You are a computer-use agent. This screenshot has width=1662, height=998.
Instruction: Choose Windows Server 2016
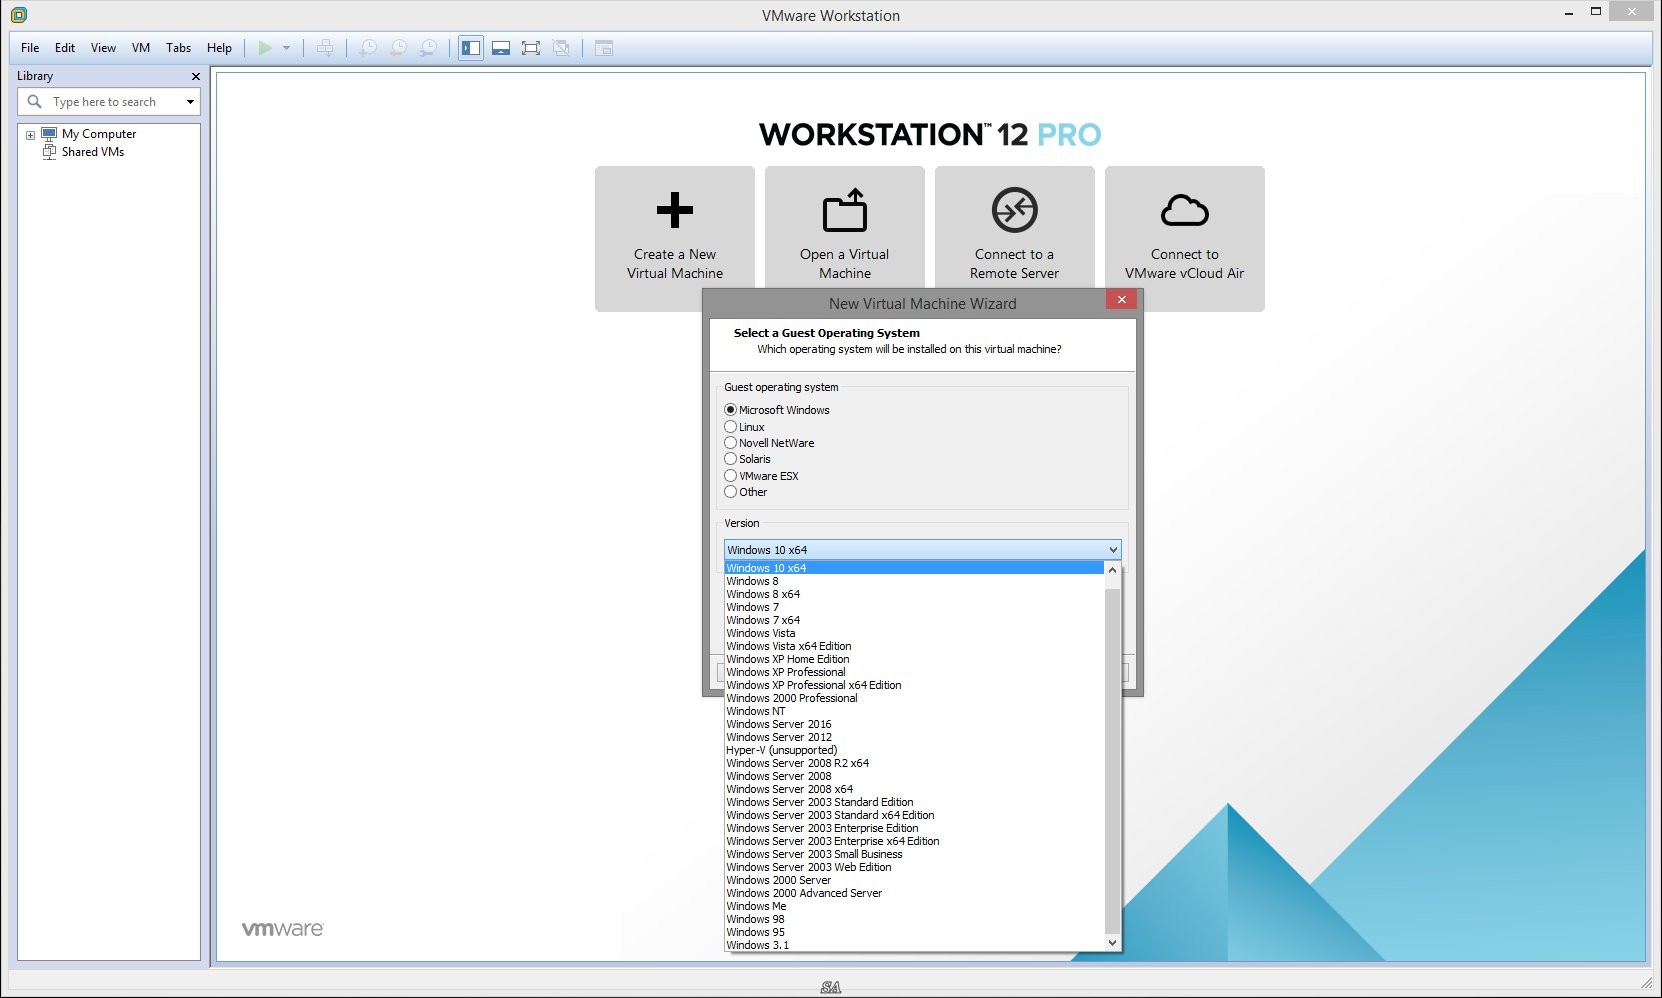[914, 724]
